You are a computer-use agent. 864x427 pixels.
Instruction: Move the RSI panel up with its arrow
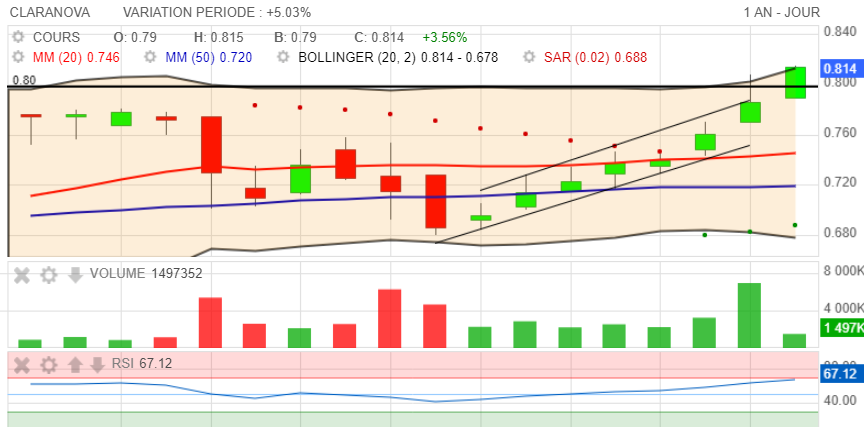point(75,364)
